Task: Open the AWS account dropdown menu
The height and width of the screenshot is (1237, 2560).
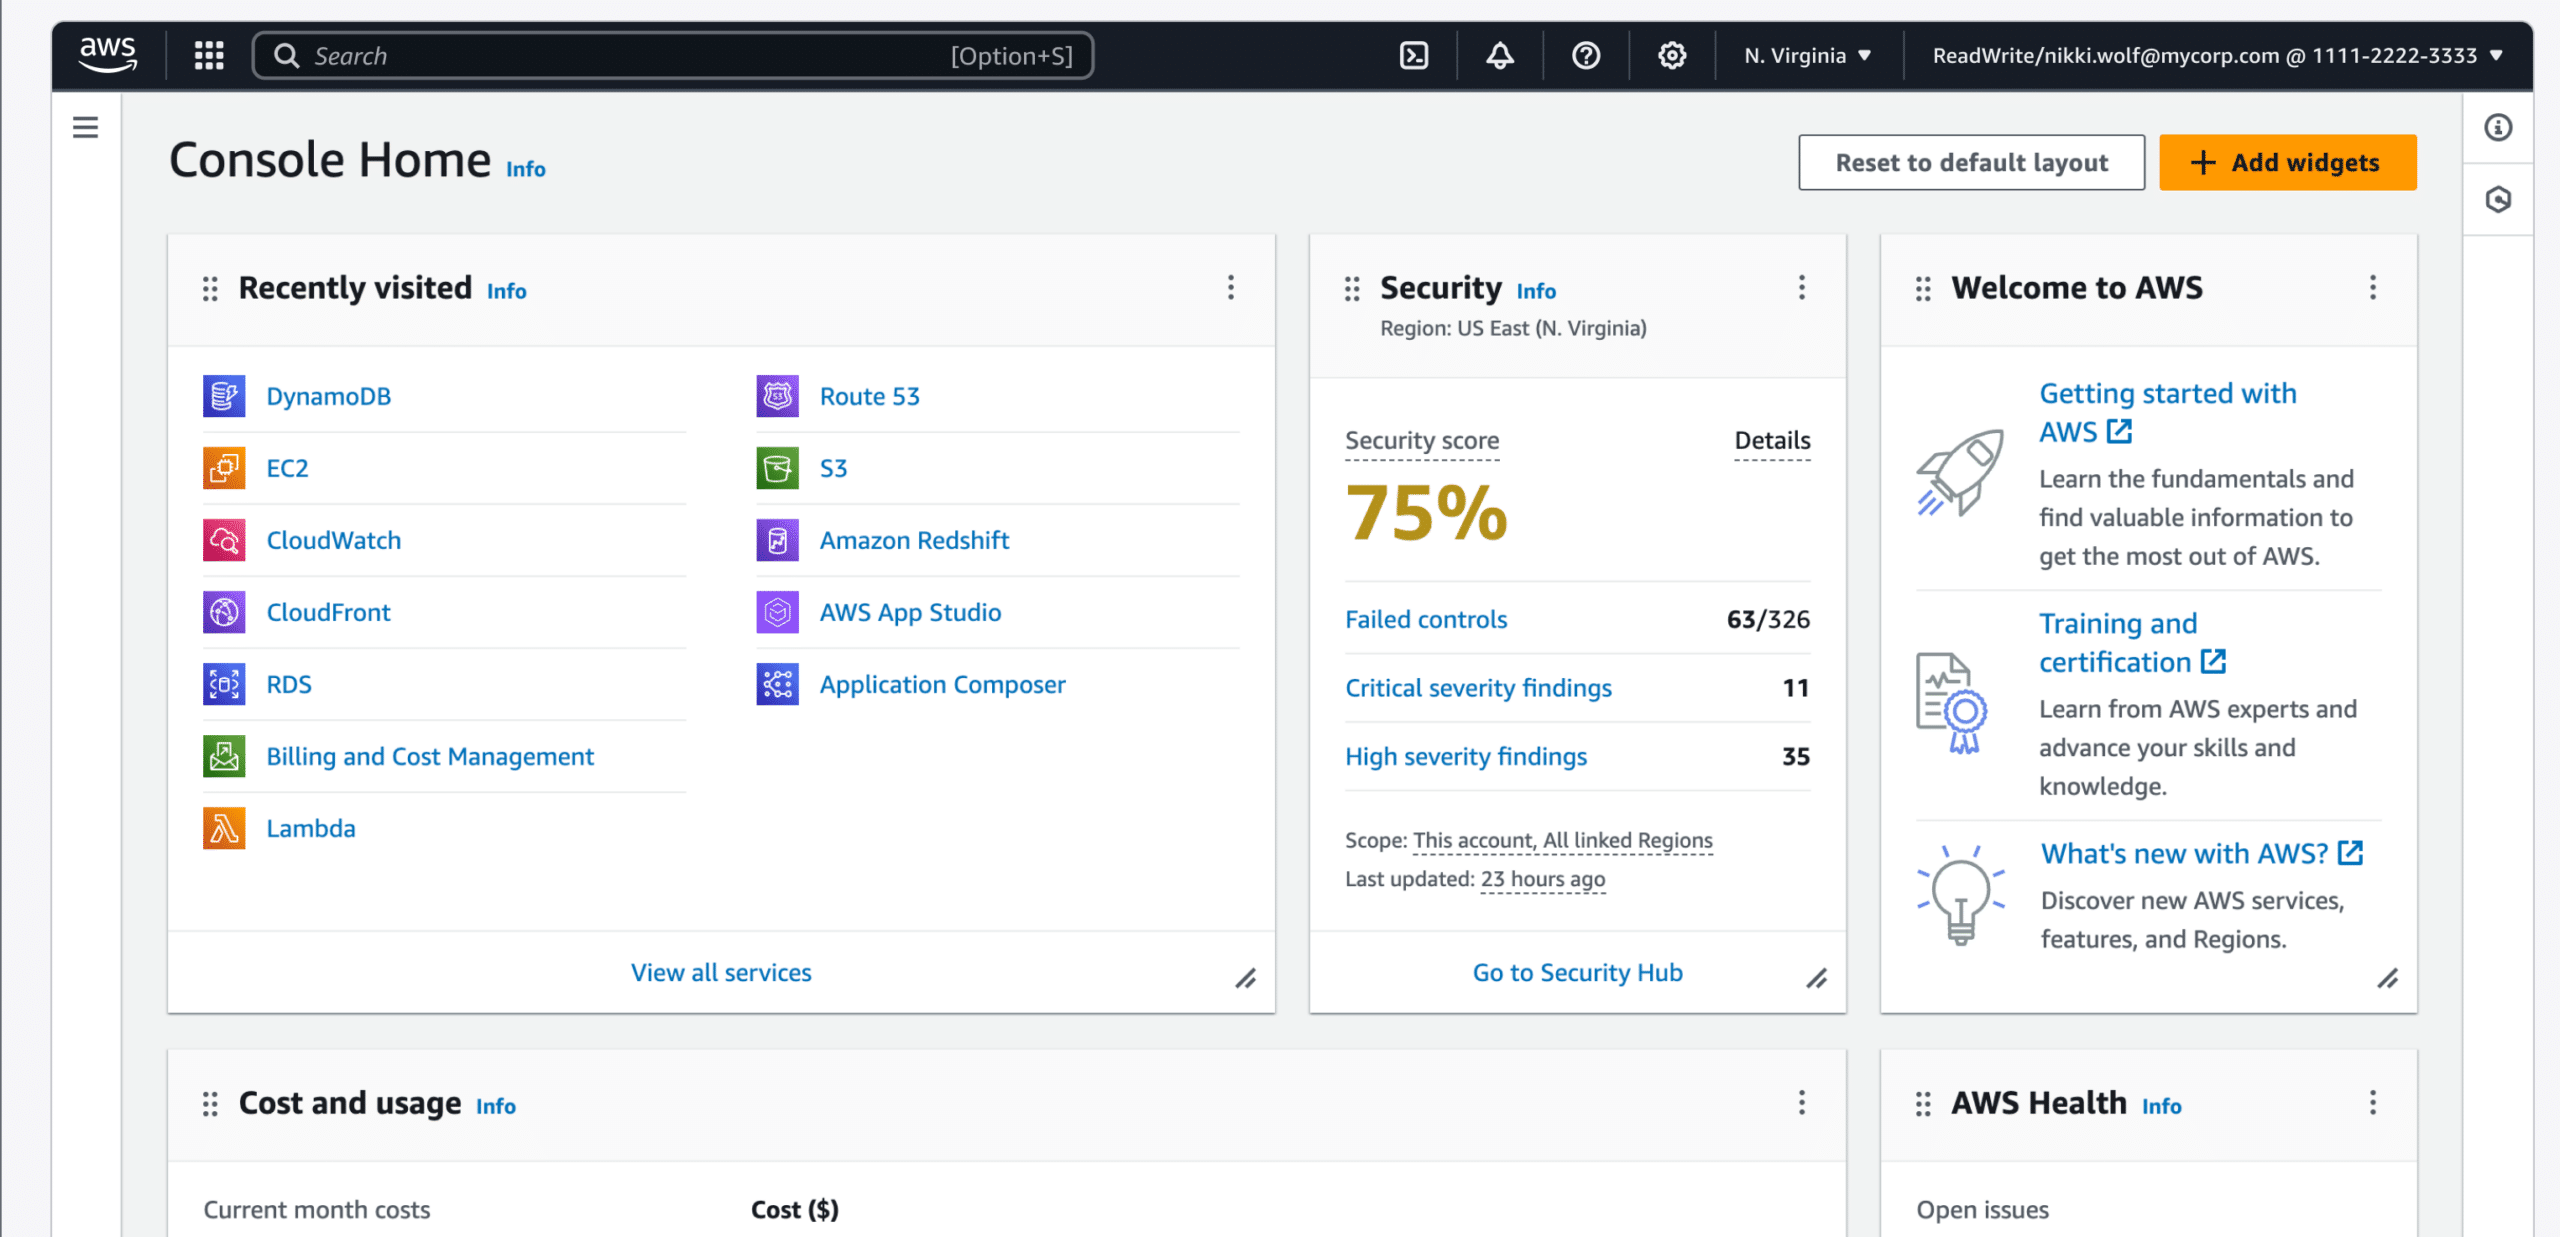Action: pyautogui.click(x=2212, y=54)
